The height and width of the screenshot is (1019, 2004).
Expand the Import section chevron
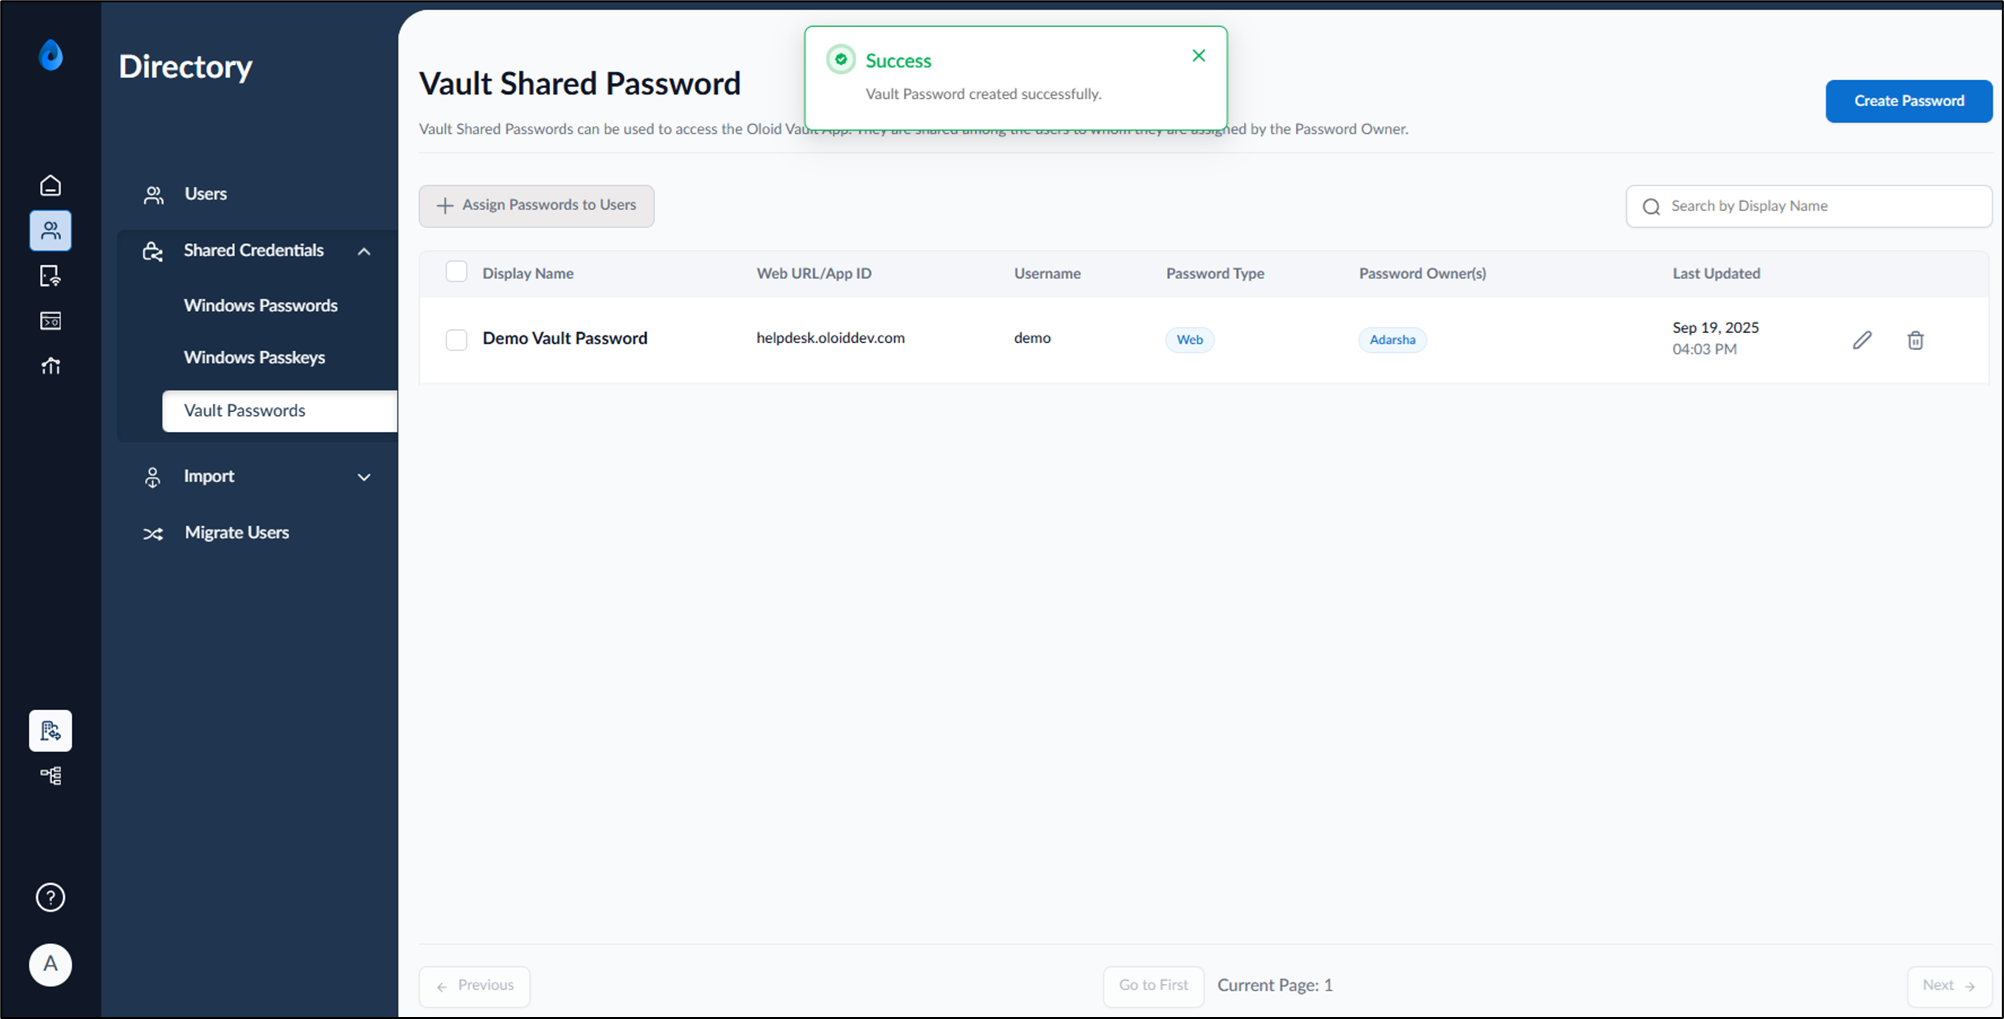[x=364, y=477]
